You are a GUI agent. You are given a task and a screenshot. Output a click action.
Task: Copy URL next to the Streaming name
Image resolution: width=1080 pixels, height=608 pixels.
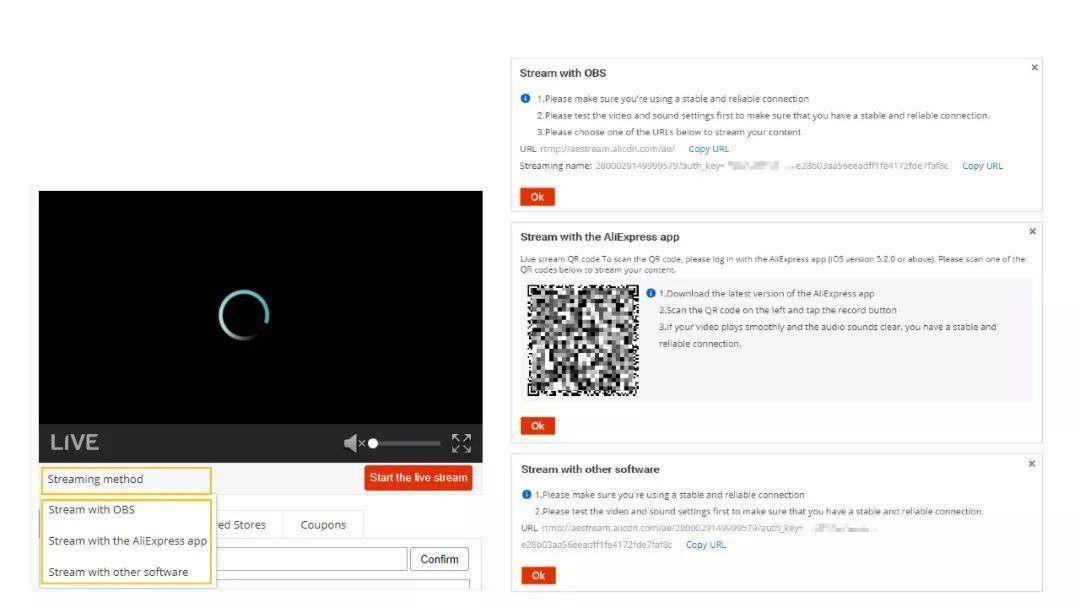point(982,166)
